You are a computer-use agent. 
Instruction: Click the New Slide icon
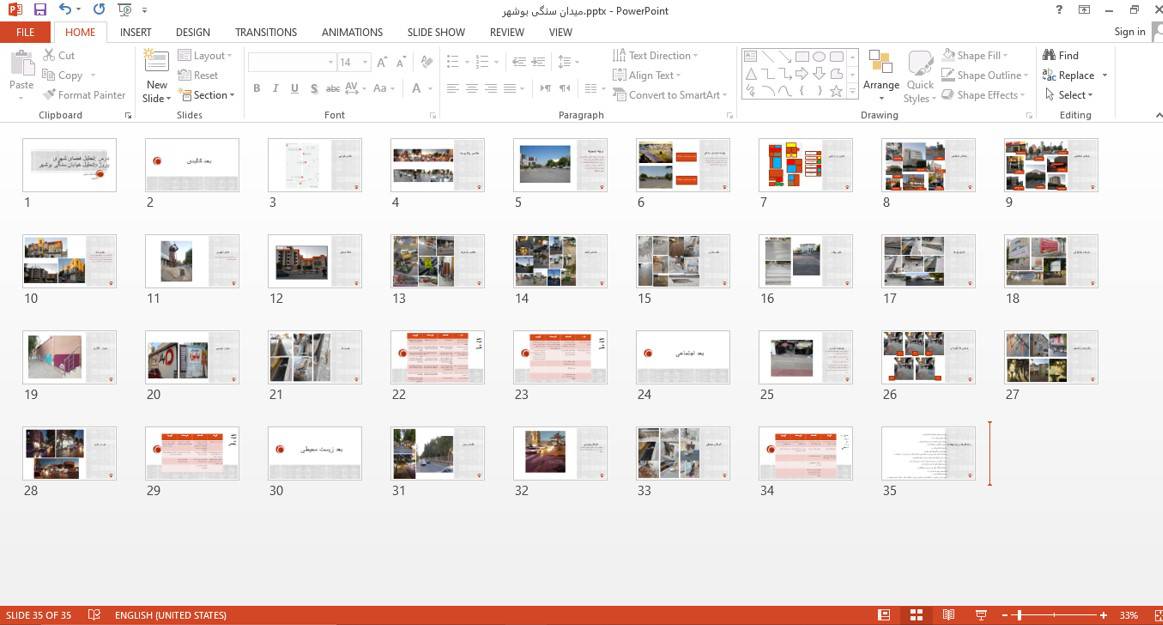157,63
